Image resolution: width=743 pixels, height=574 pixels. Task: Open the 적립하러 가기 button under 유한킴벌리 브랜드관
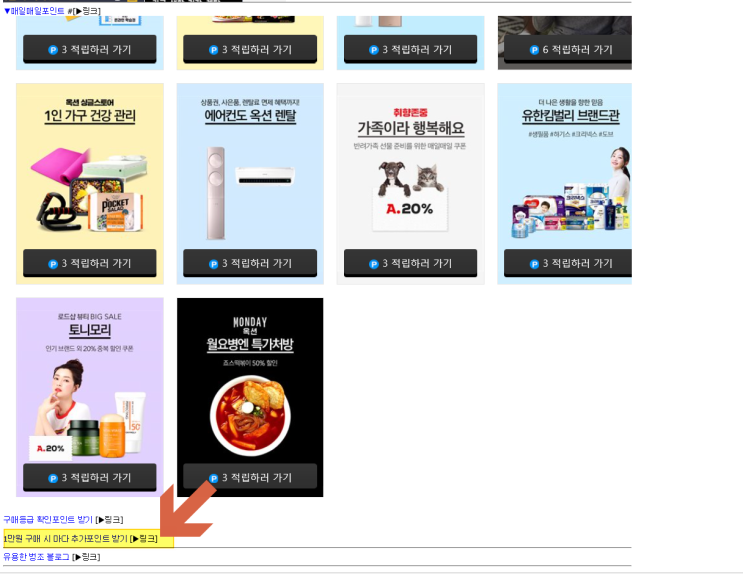pos(568,263)
